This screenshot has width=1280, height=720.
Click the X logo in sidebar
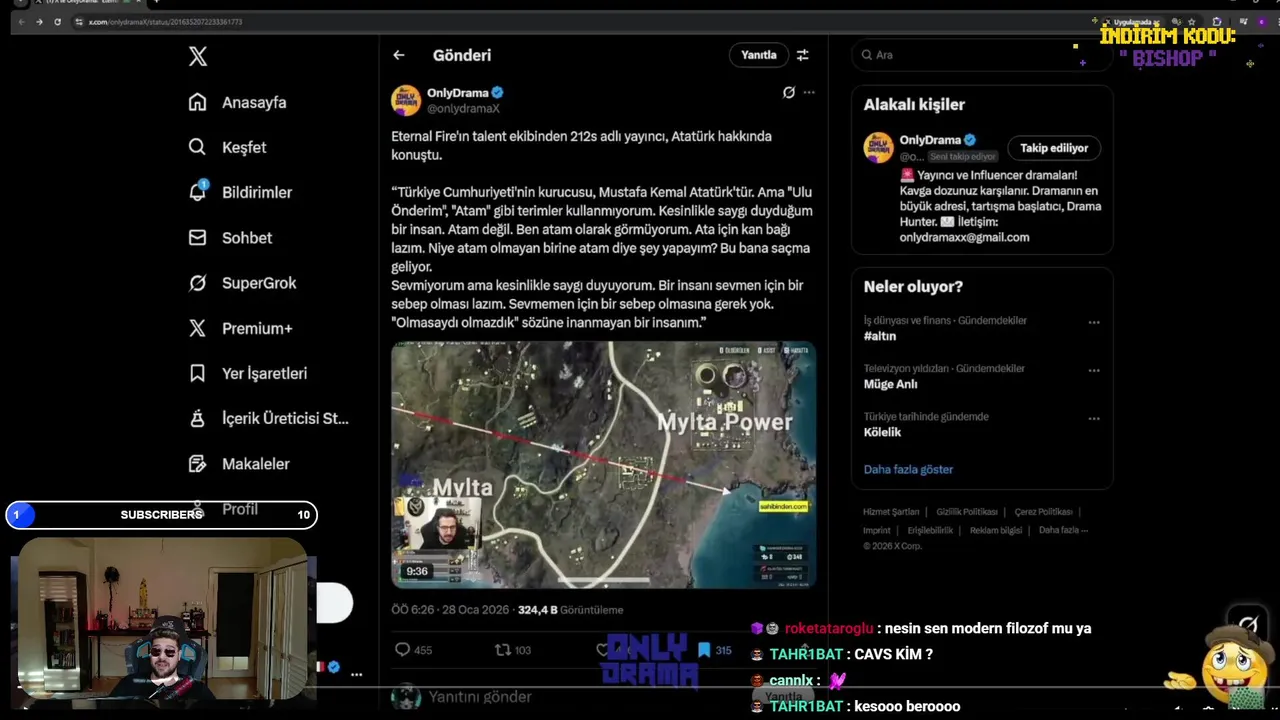point(198,57)
